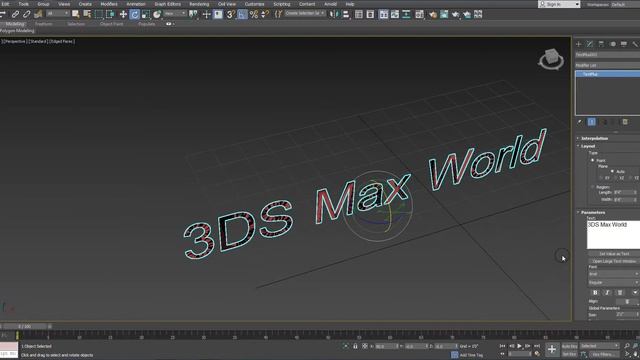The width and height of the screenshot is (640, 360).
Task: Choose the Rectangular Selection Region tool
Action: point(98,14)
